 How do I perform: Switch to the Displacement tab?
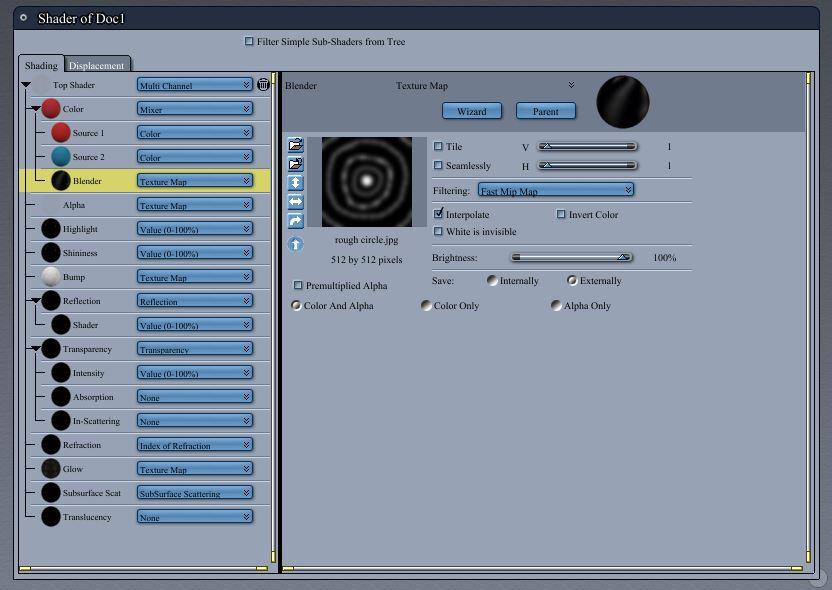(97, 65)
